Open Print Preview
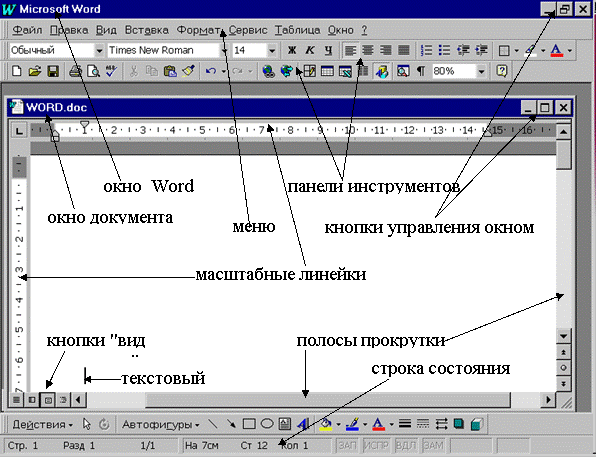Viewport: 596px width, 457px height. [x=93, y=71]
